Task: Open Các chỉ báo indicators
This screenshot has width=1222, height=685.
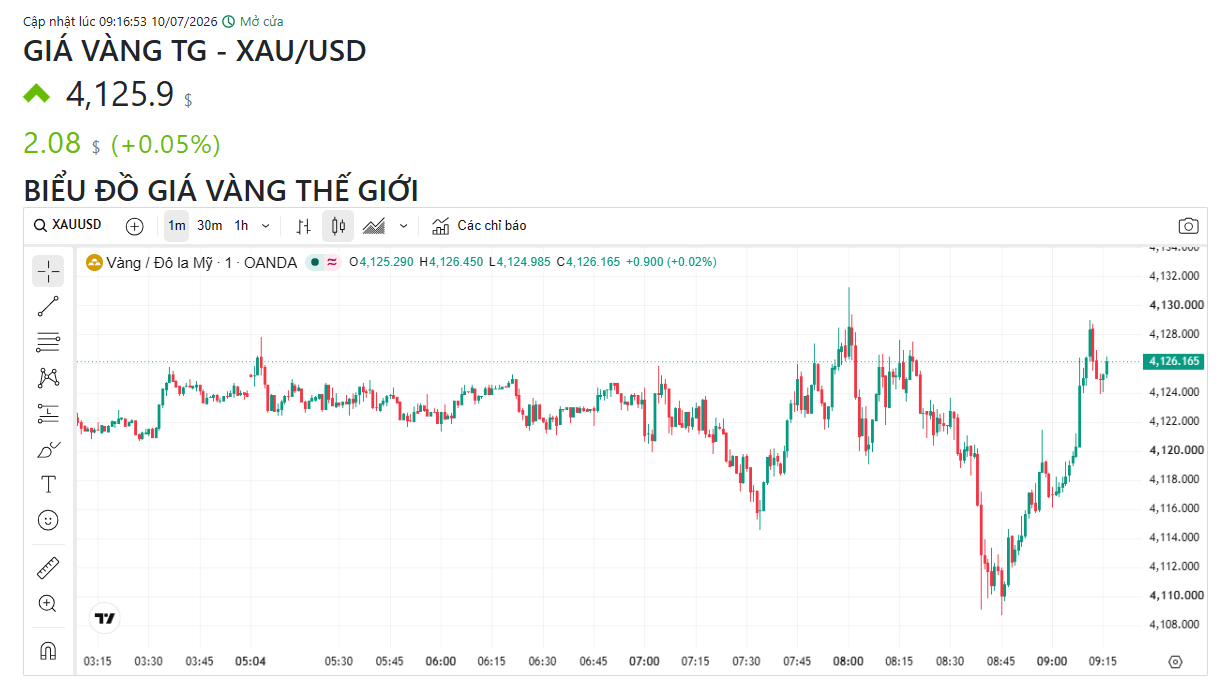Action: (x=479, y=226)
